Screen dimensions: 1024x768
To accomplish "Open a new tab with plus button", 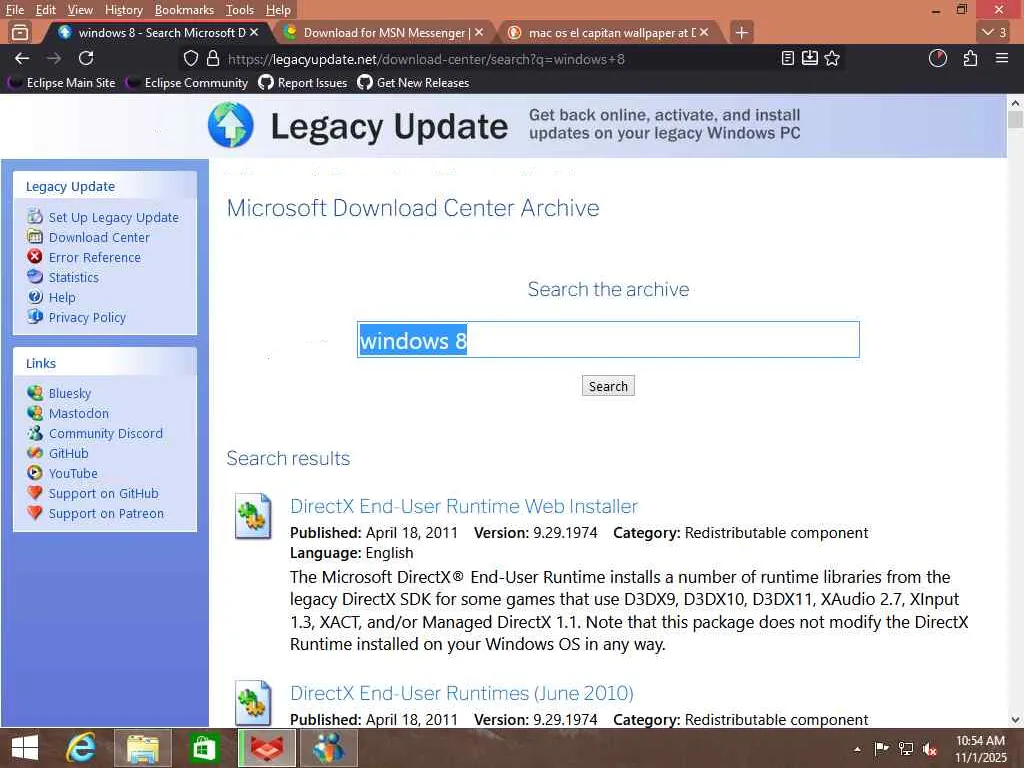I will click(x=741, y=32).
